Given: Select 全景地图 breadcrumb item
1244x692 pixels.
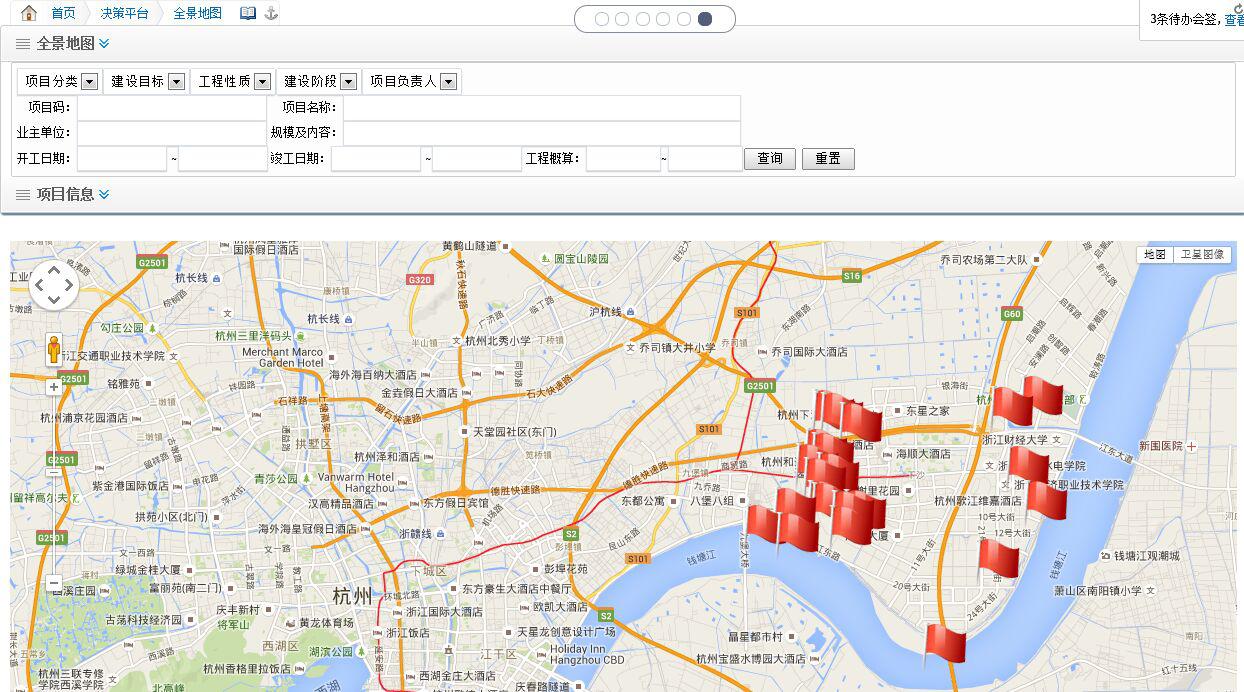Looking at the screenshot, I should (197, 13).
